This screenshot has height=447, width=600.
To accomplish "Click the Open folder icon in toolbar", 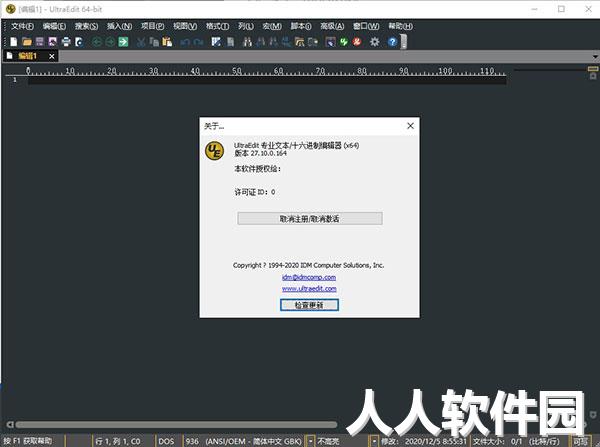I will pos(27,42).
